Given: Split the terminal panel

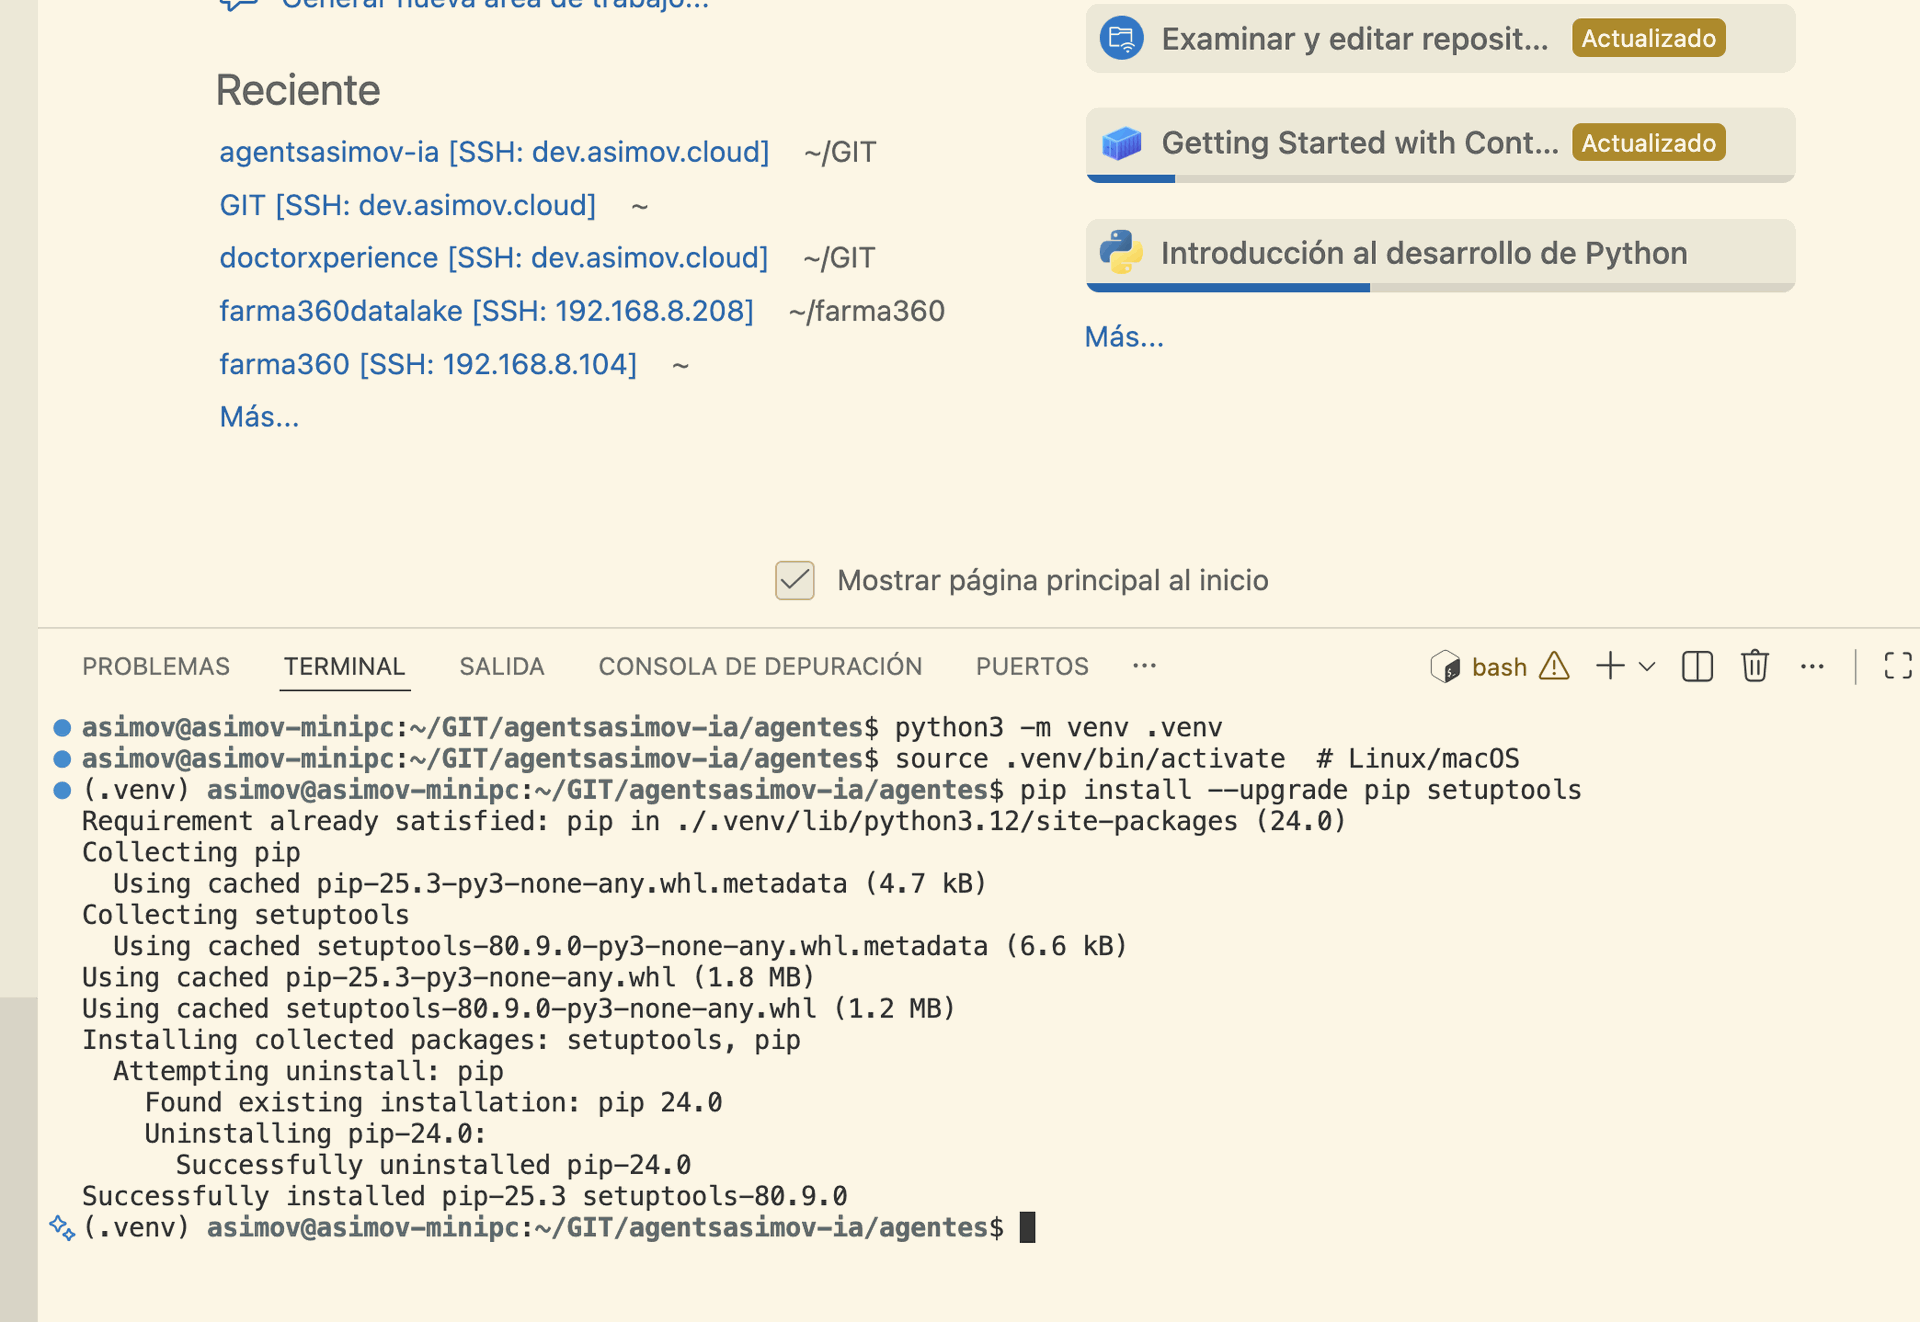Looking at the screenshot, I should tap(1697, 666).
